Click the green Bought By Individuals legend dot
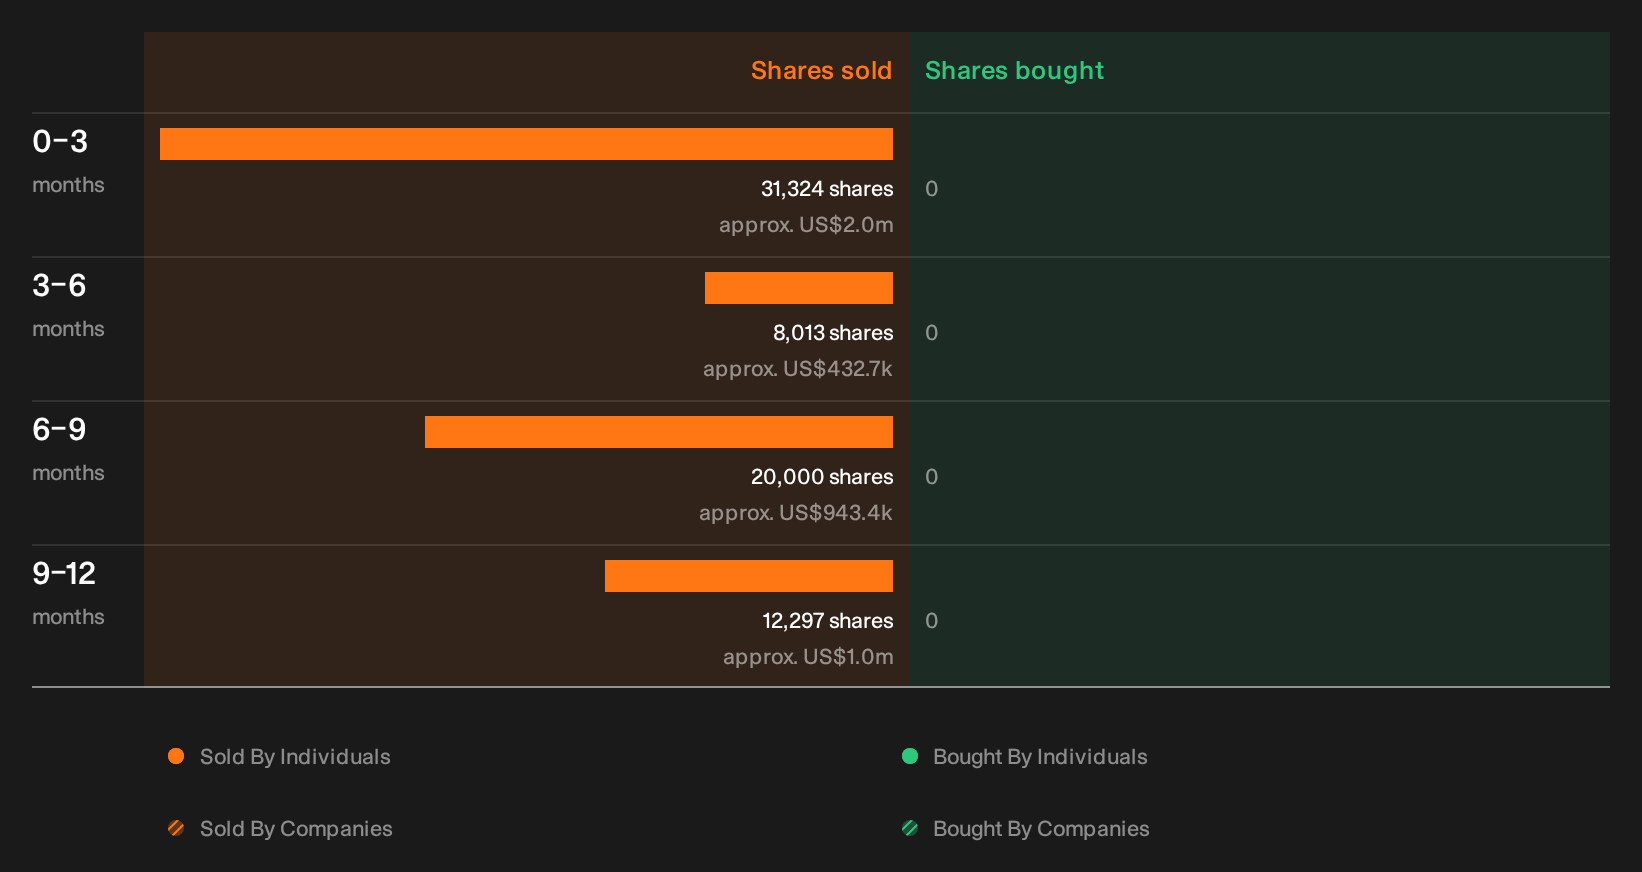Image resolution: width=1642 pixels, height=872 pixels. point(910,756)
